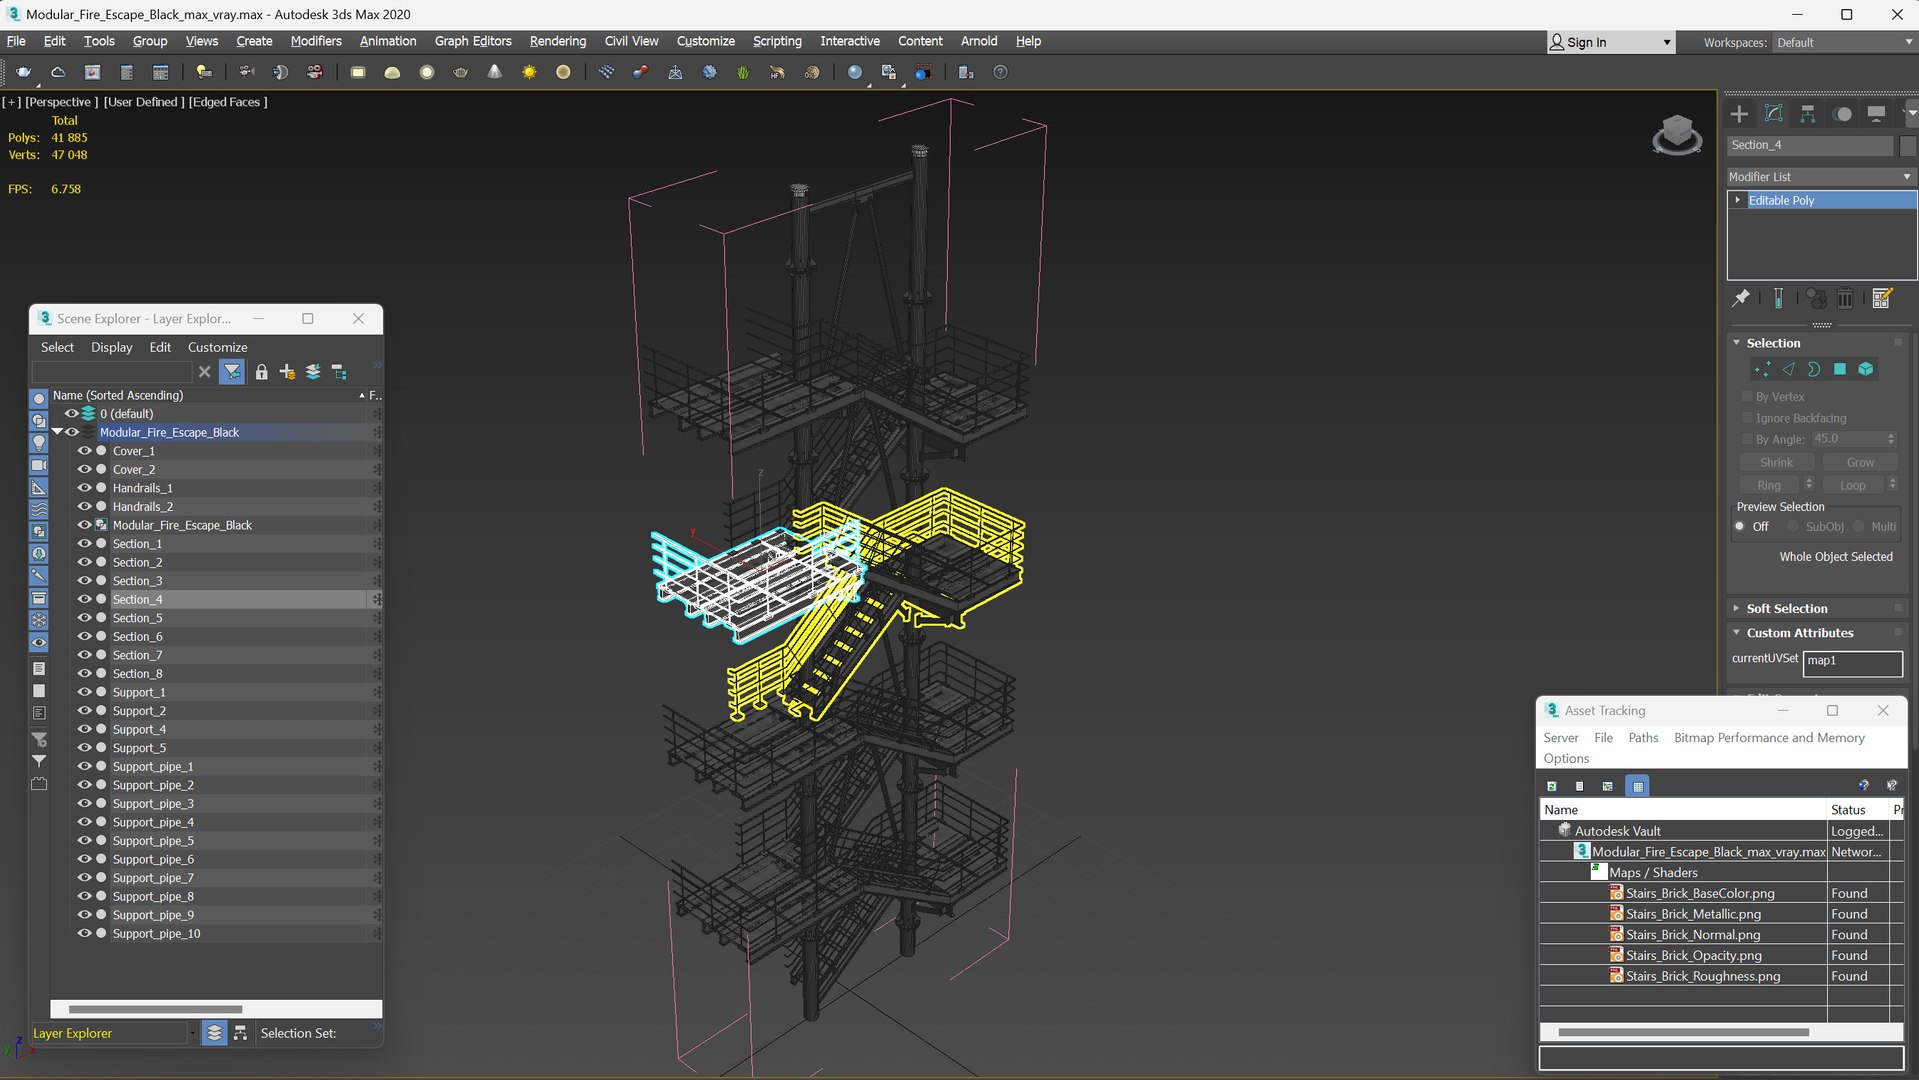Open Display menu in Scene Explorer
This screenshot has width=1919, height=1080.
(x=111, y=347)
